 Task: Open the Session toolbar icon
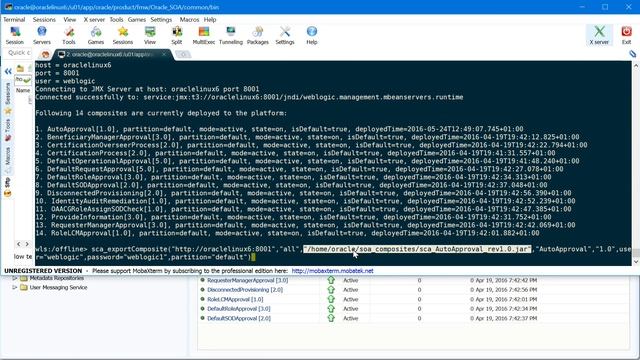[15, 35]
